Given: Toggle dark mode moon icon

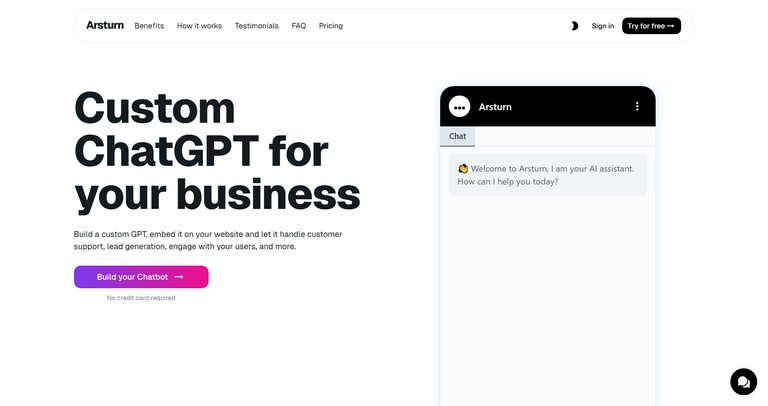Looking at the screenshot, I should click(x=575, y=26).
